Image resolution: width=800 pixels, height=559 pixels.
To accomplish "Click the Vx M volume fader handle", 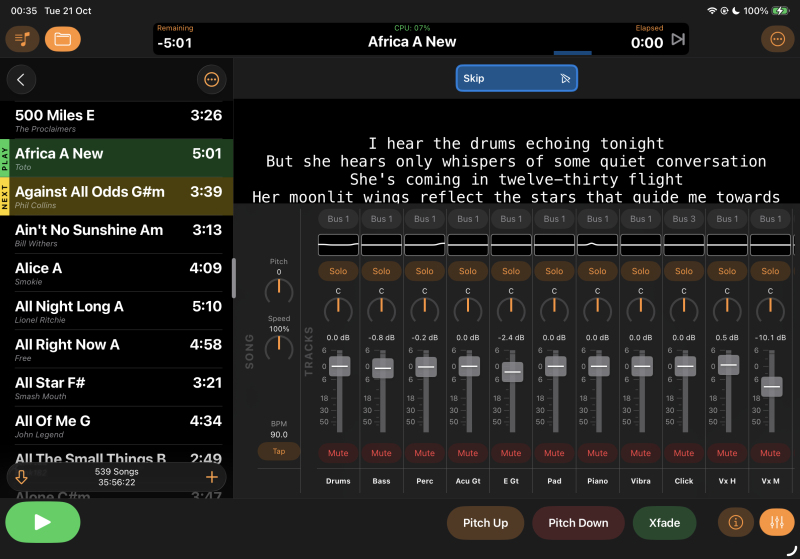I will pos(771,386).
